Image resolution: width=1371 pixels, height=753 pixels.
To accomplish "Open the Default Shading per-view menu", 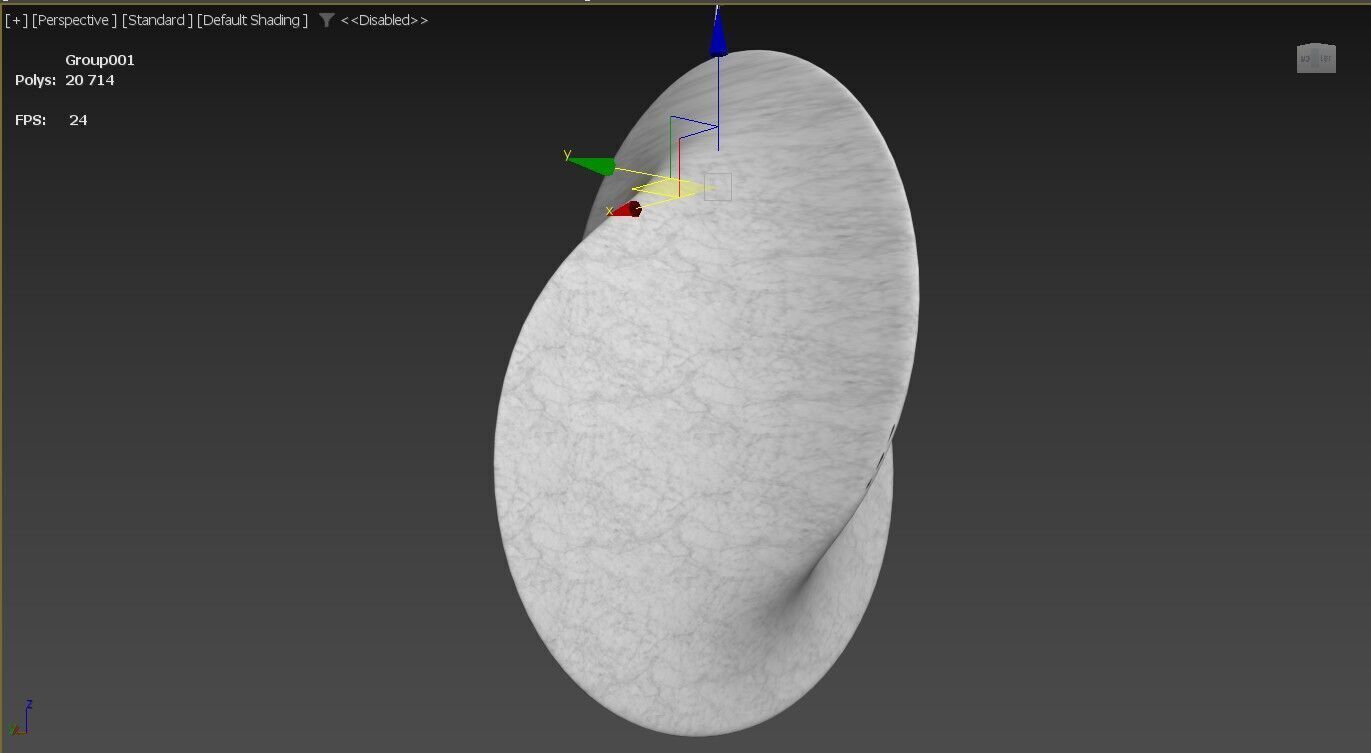I will (x=252, y=20).
